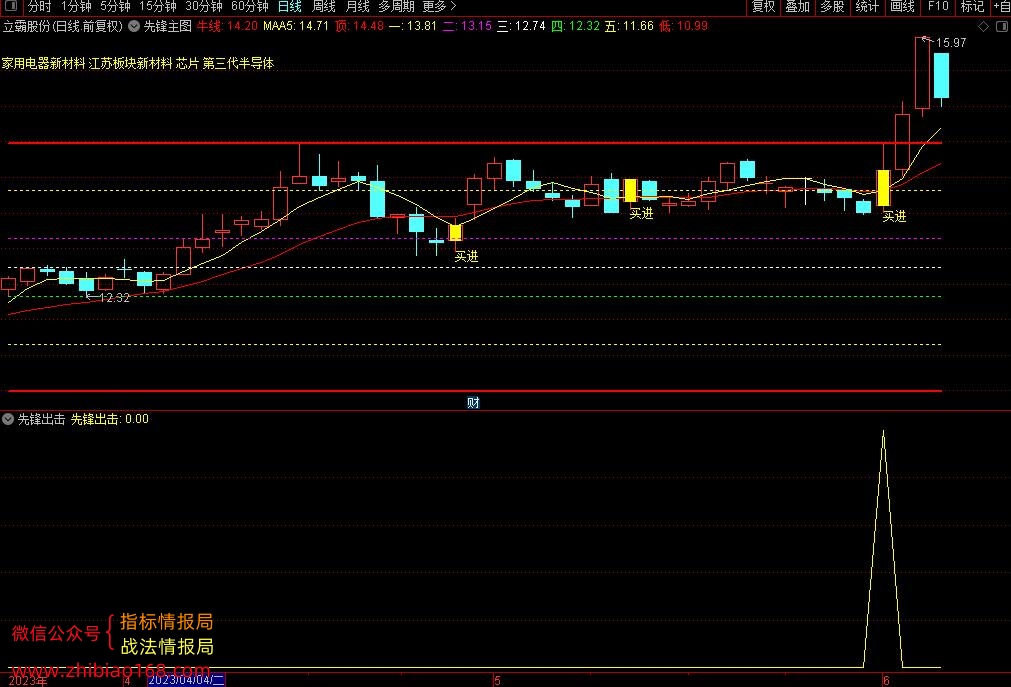
Task: Click the MAA5: 14.71 value
Action: pyautogui.click(x=296, y=26)
